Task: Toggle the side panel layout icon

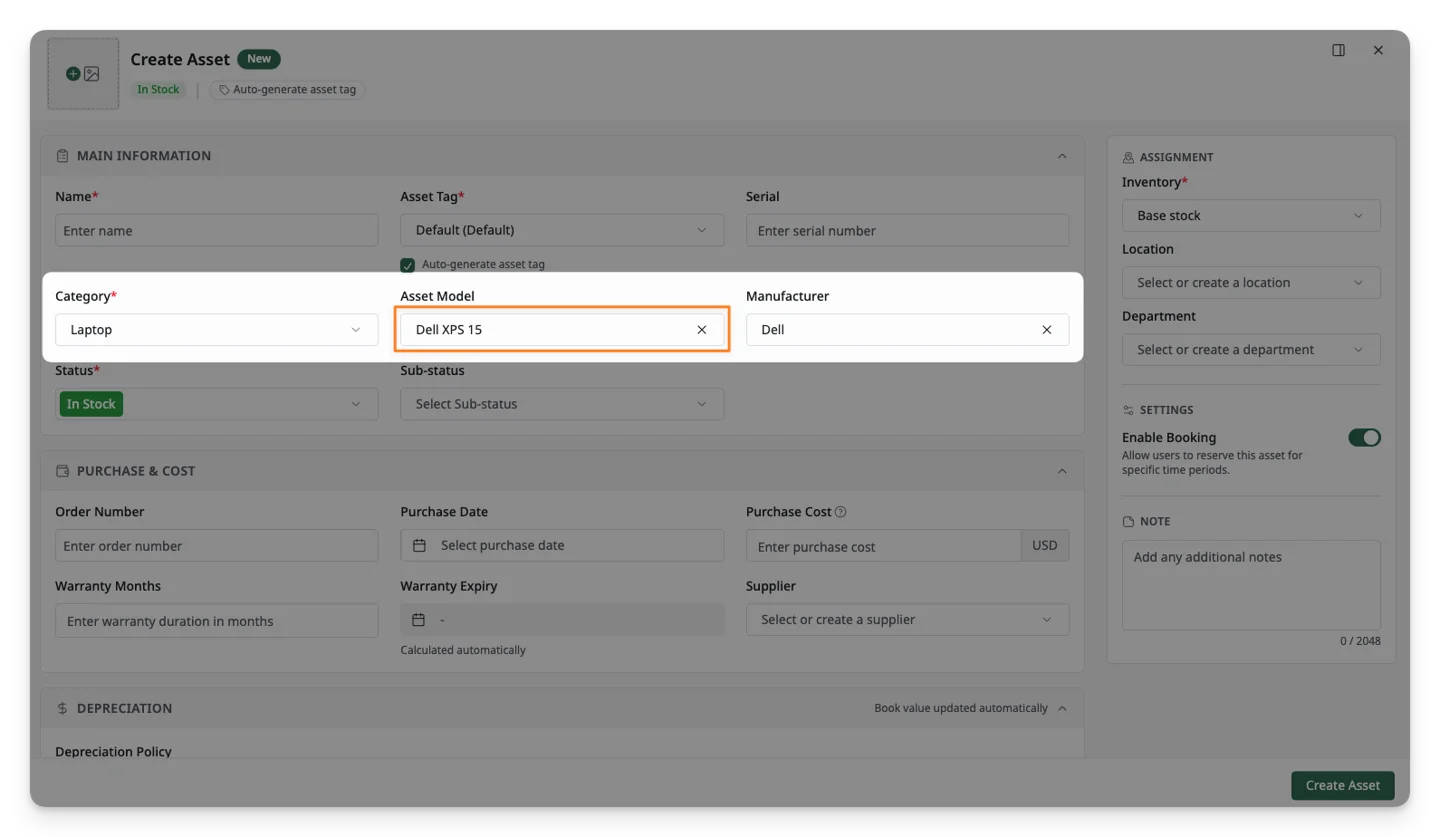Action: coord(1338,50)
